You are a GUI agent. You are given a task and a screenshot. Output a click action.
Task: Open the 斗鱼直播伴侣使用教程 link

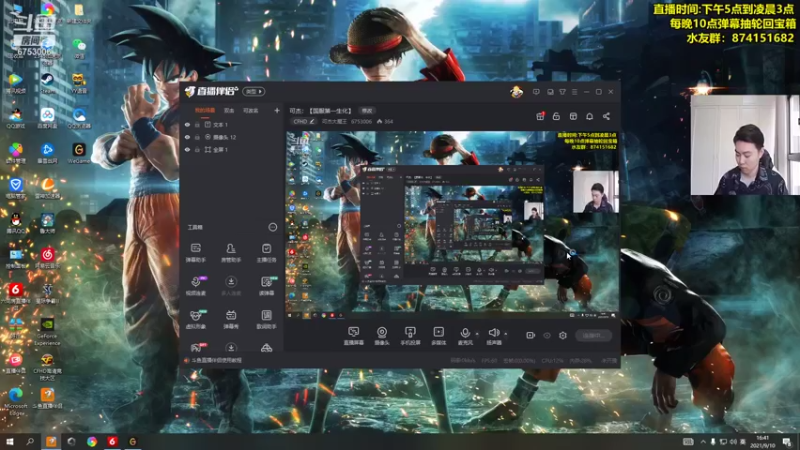[x=216, y=360]
